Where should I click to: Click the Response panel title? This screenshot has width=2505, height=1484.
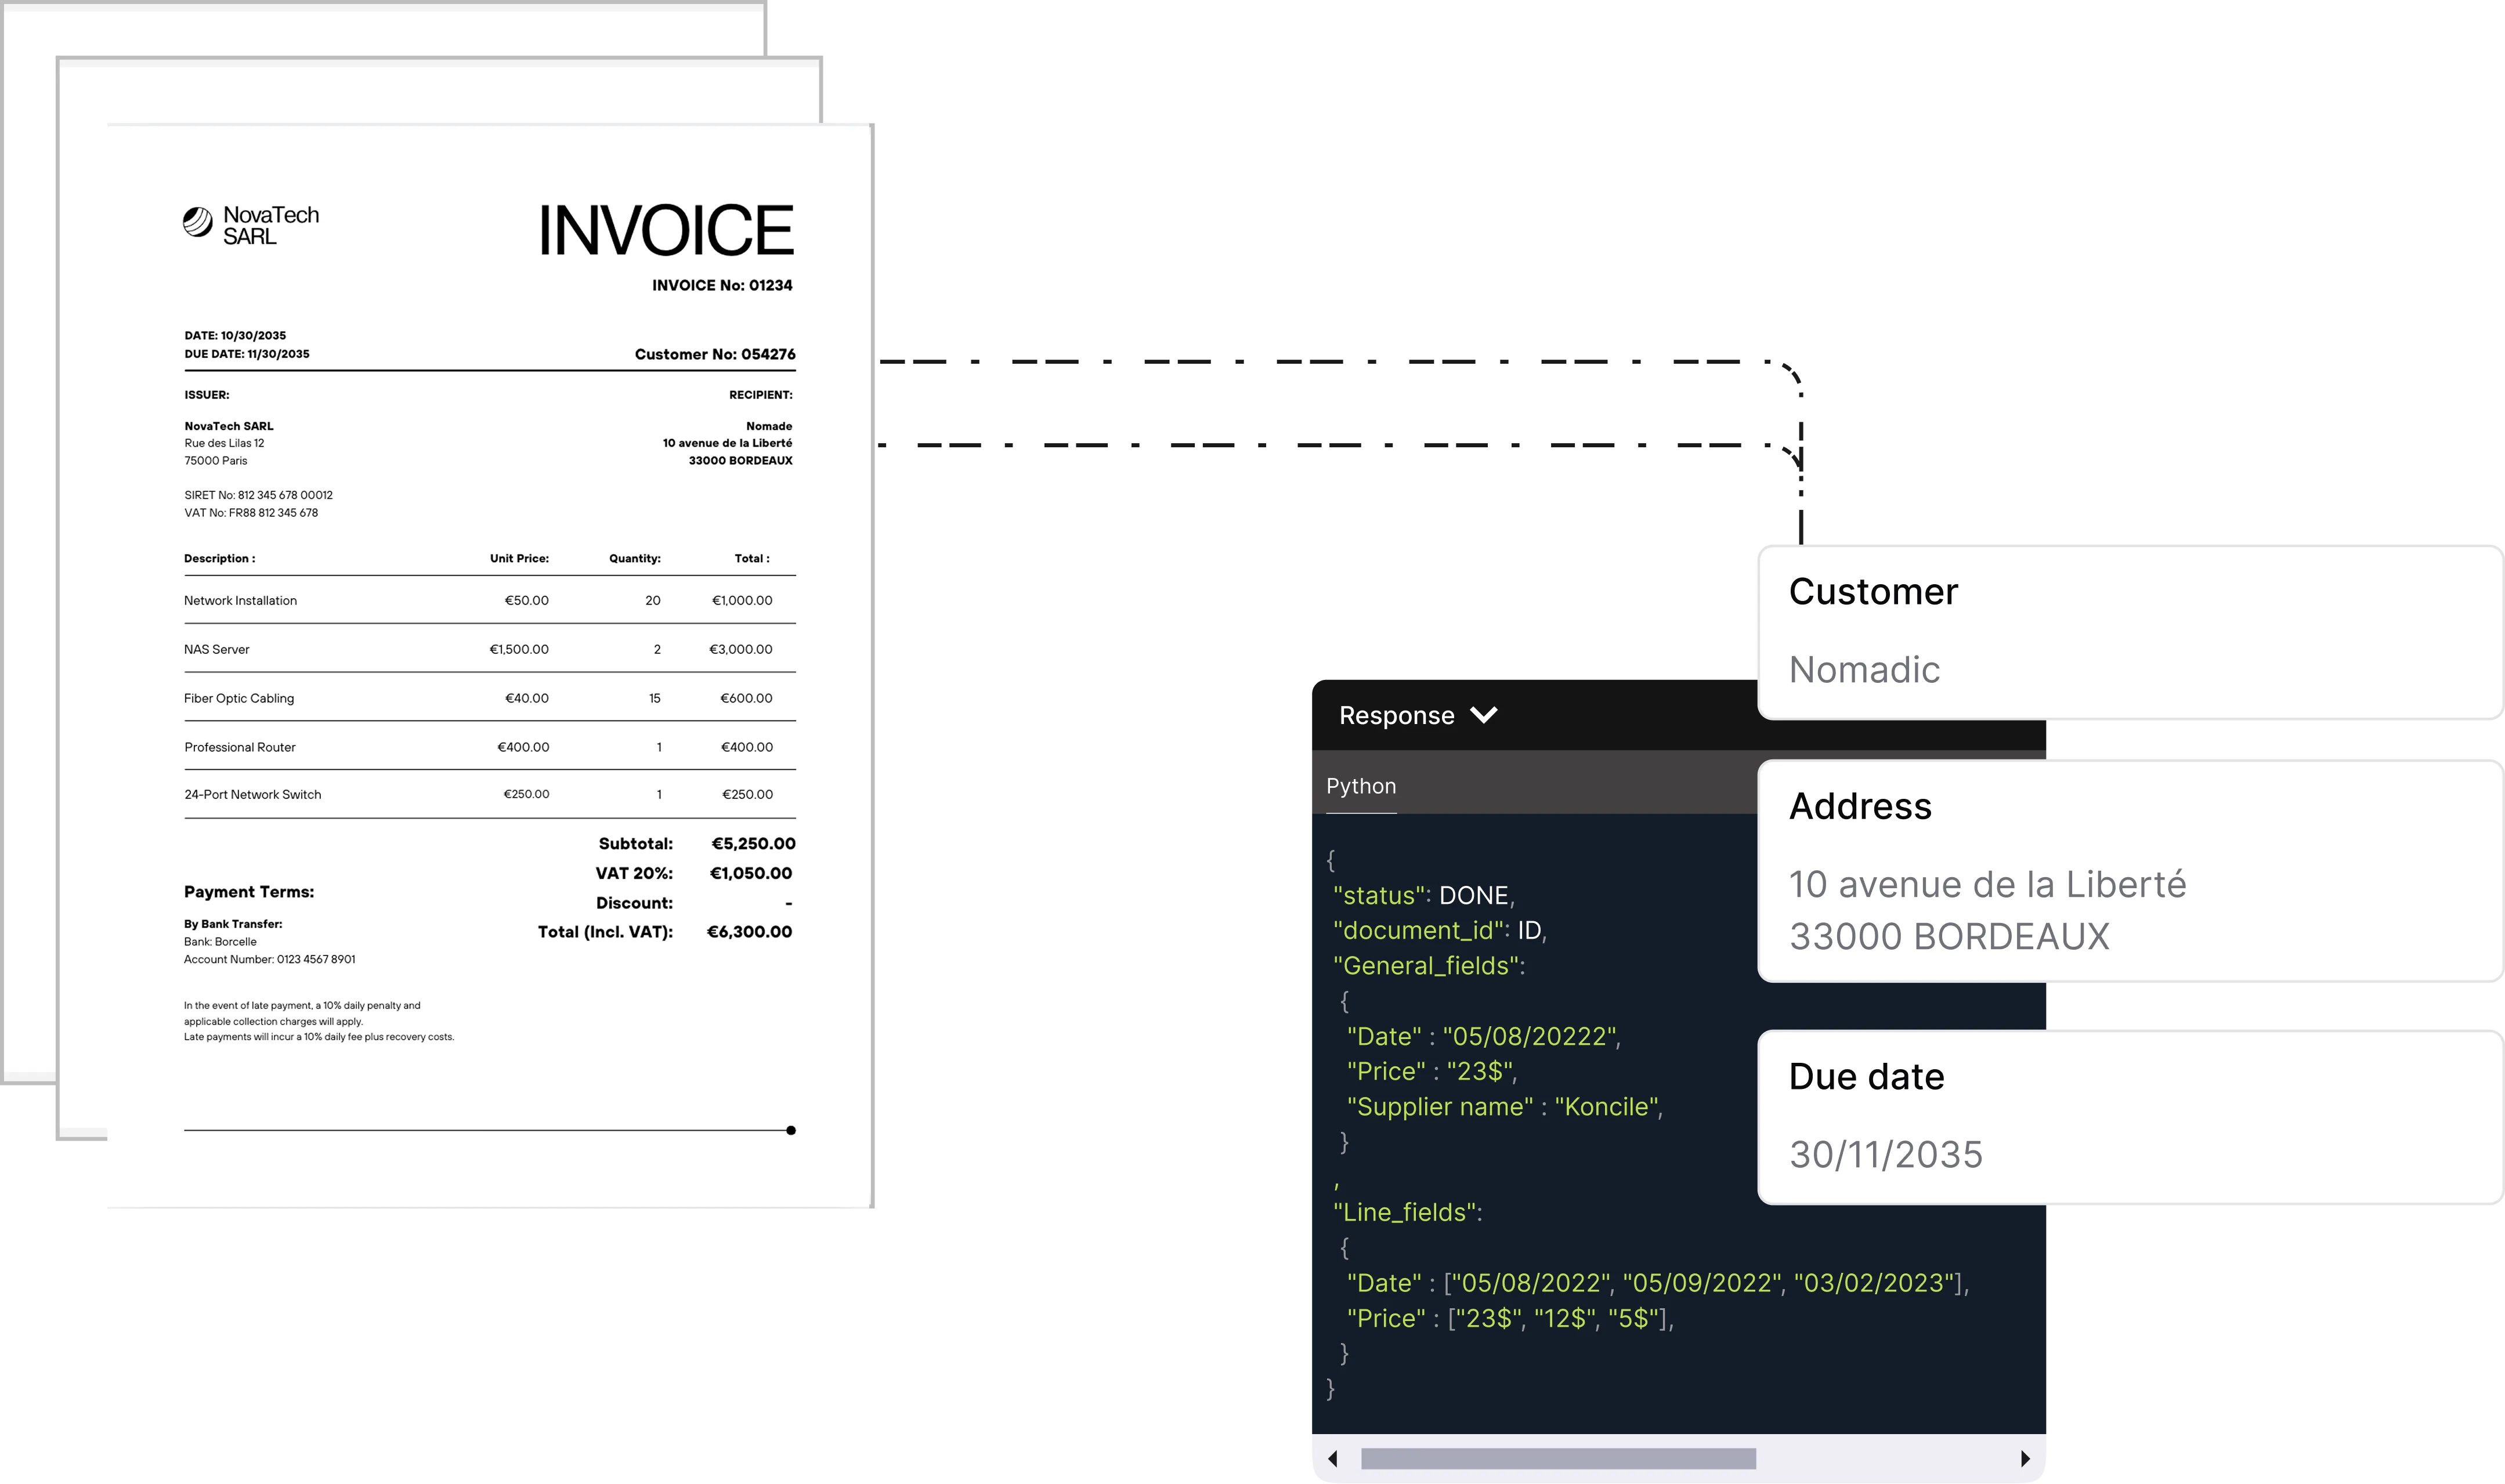[1396, 715]
